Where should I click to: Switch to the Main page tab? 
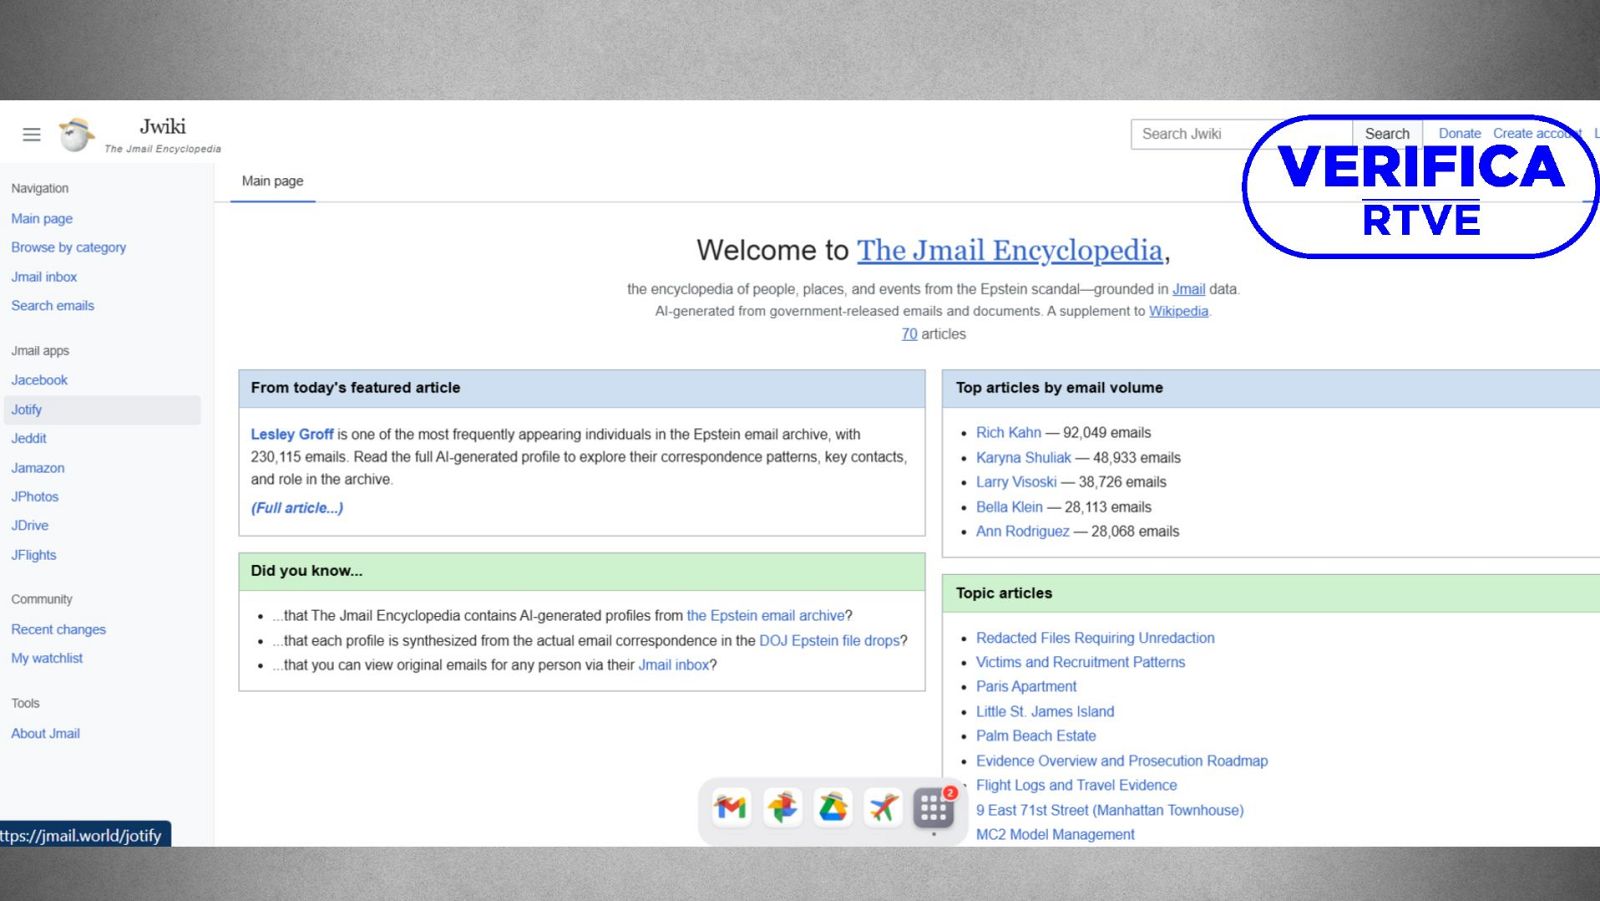(271, 181)
